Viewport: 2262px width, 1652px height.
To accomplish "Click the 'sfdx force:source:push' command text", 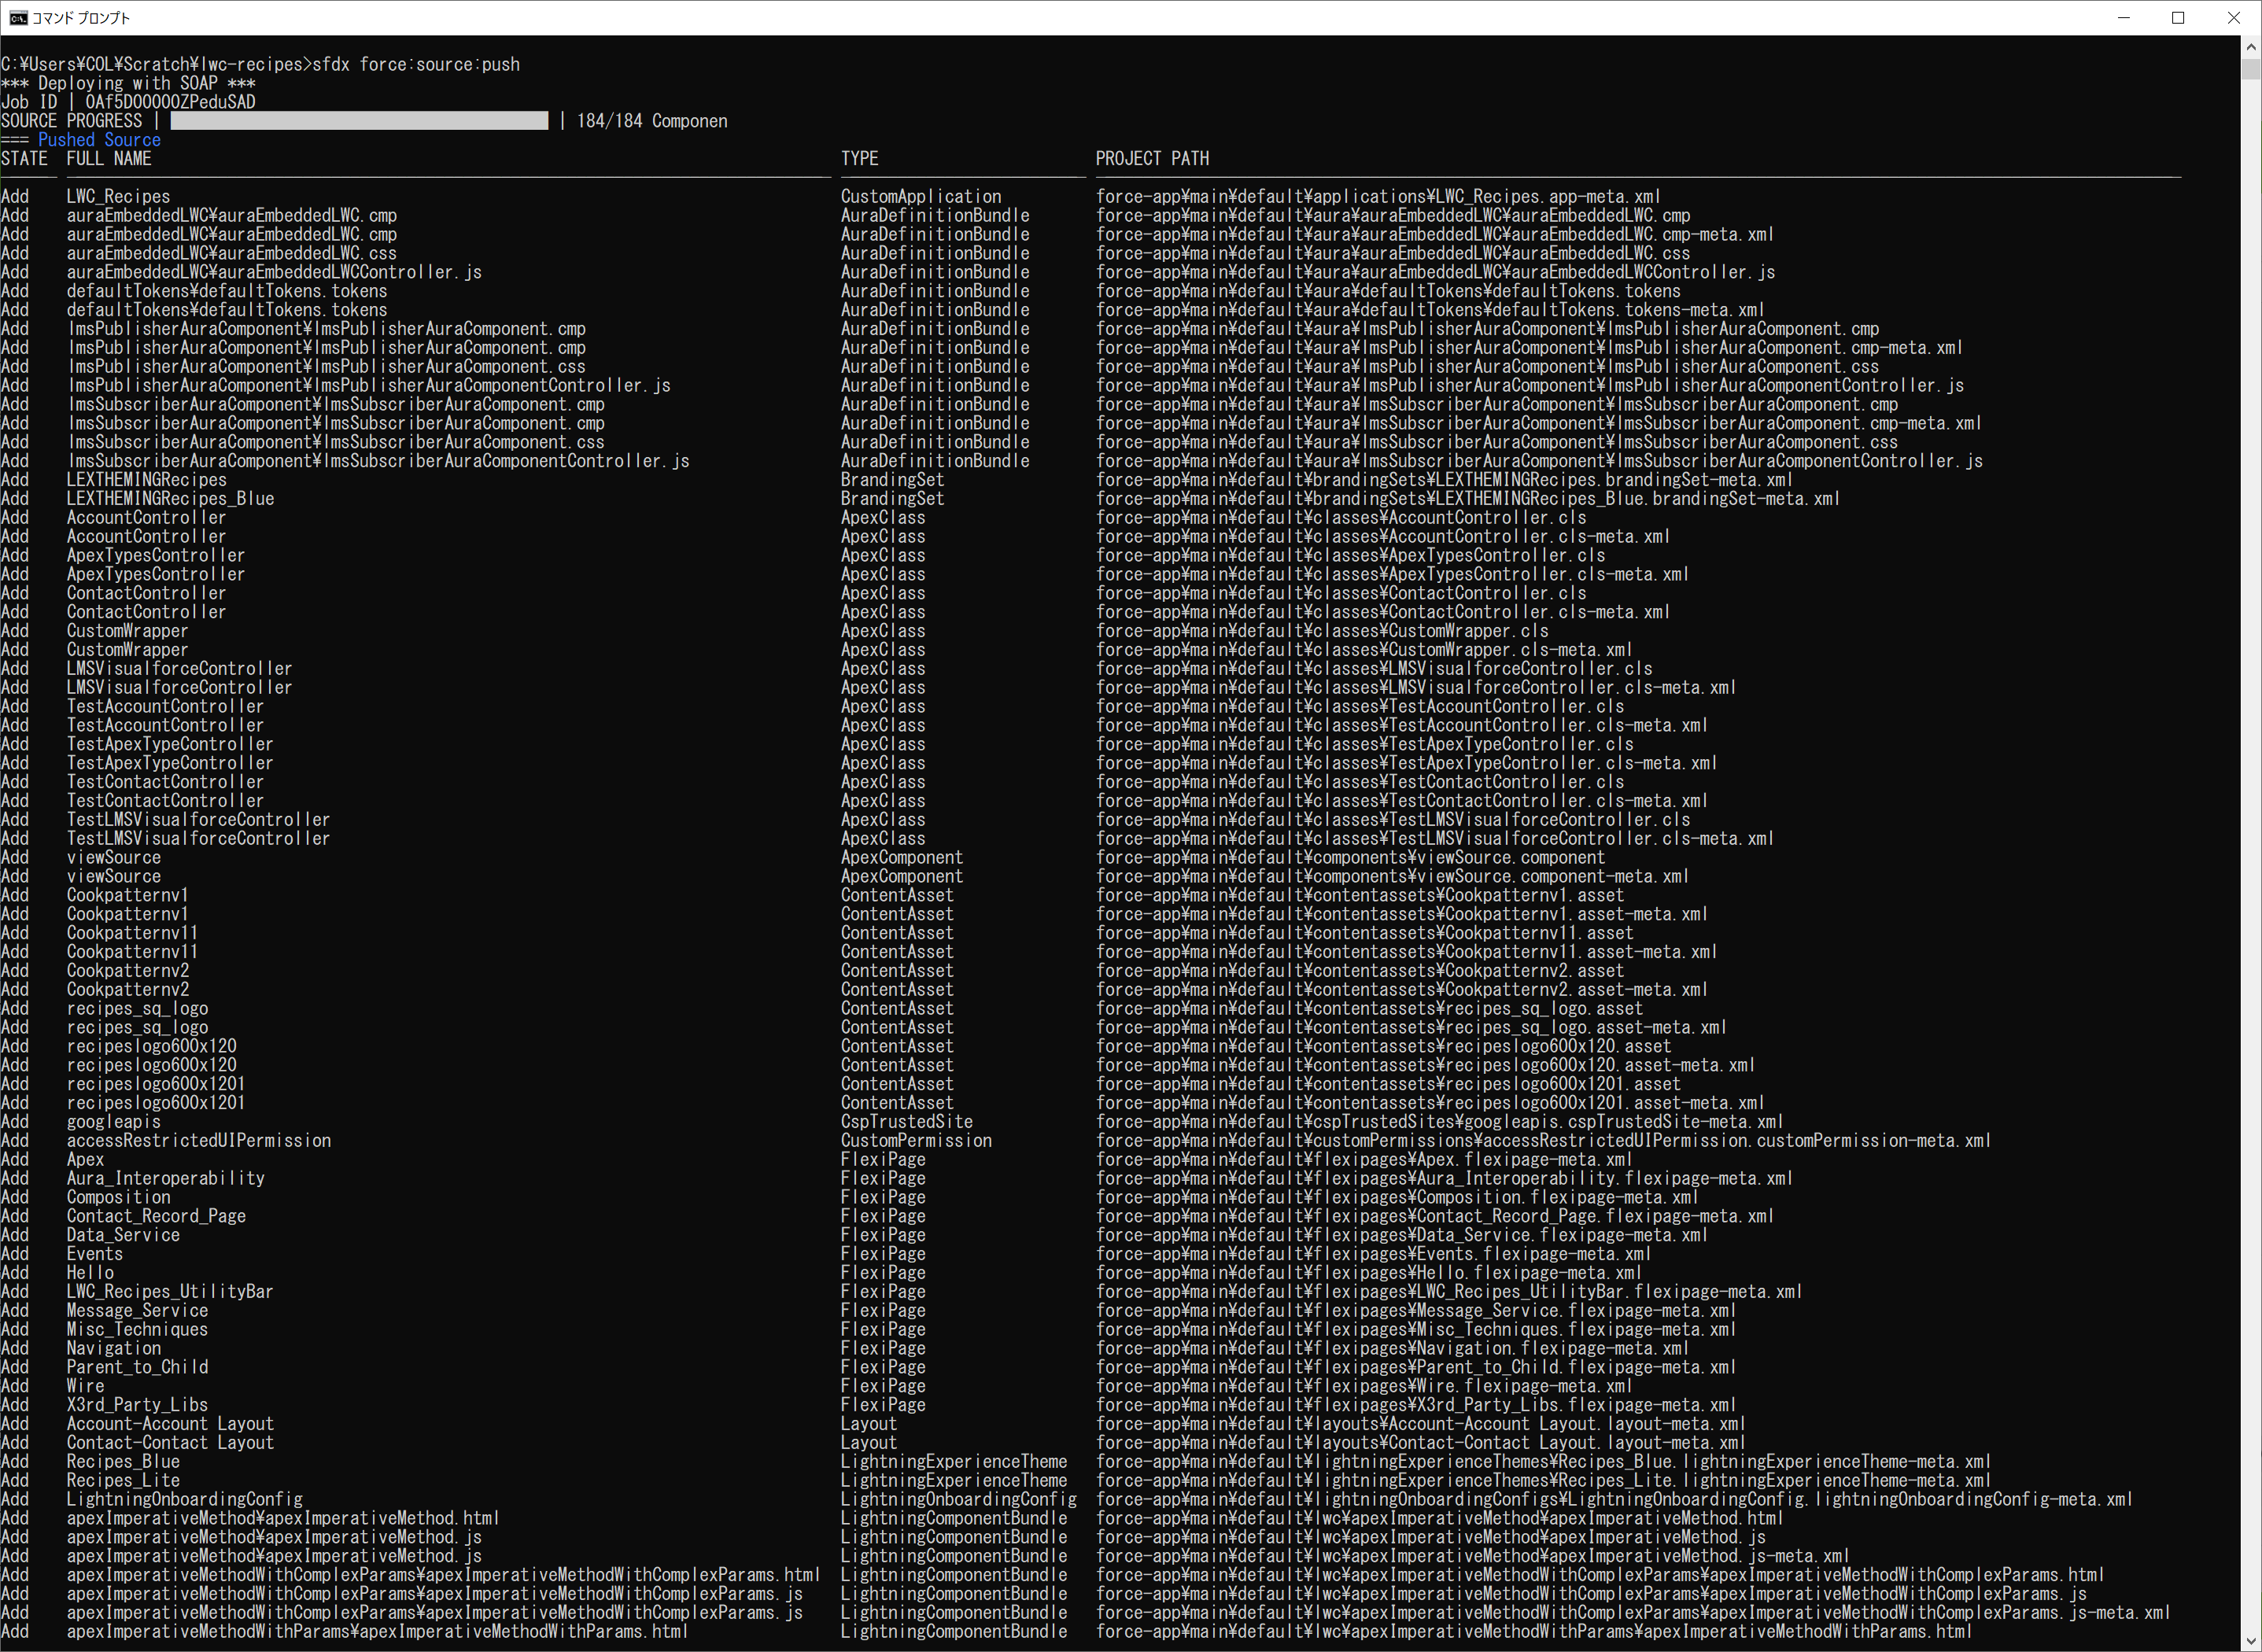I will pyautogui.click(x=416, y=65).
